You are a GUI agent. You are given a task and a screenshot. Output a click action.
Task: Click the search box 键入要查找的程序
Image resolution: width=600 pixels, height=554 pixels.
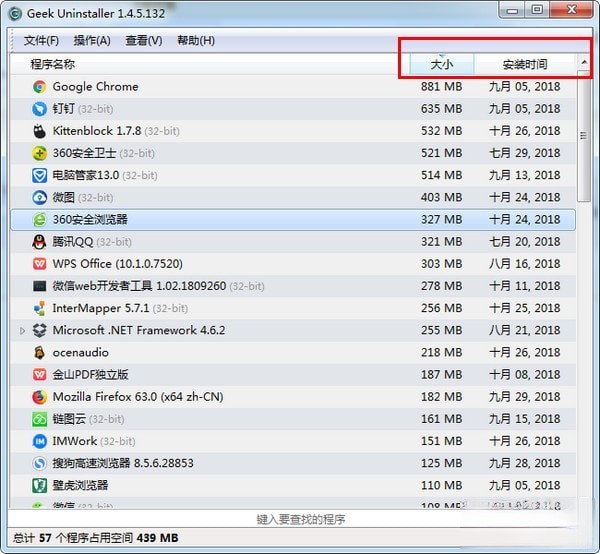point(301,519)
